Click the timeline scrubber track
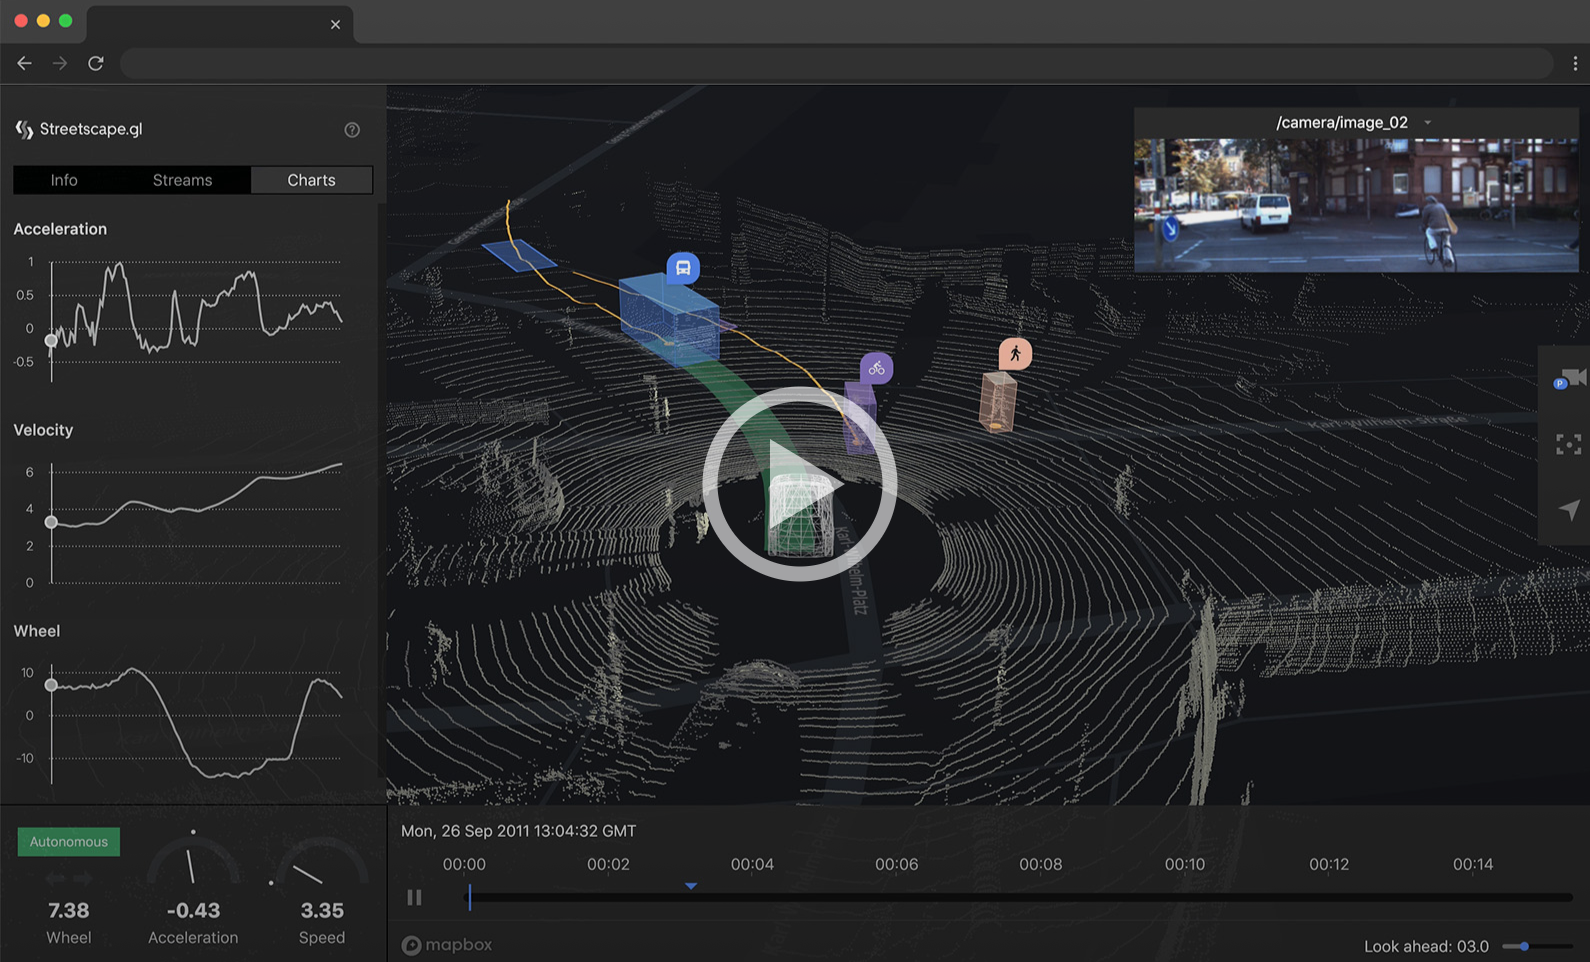 (x=1020, y=898)
